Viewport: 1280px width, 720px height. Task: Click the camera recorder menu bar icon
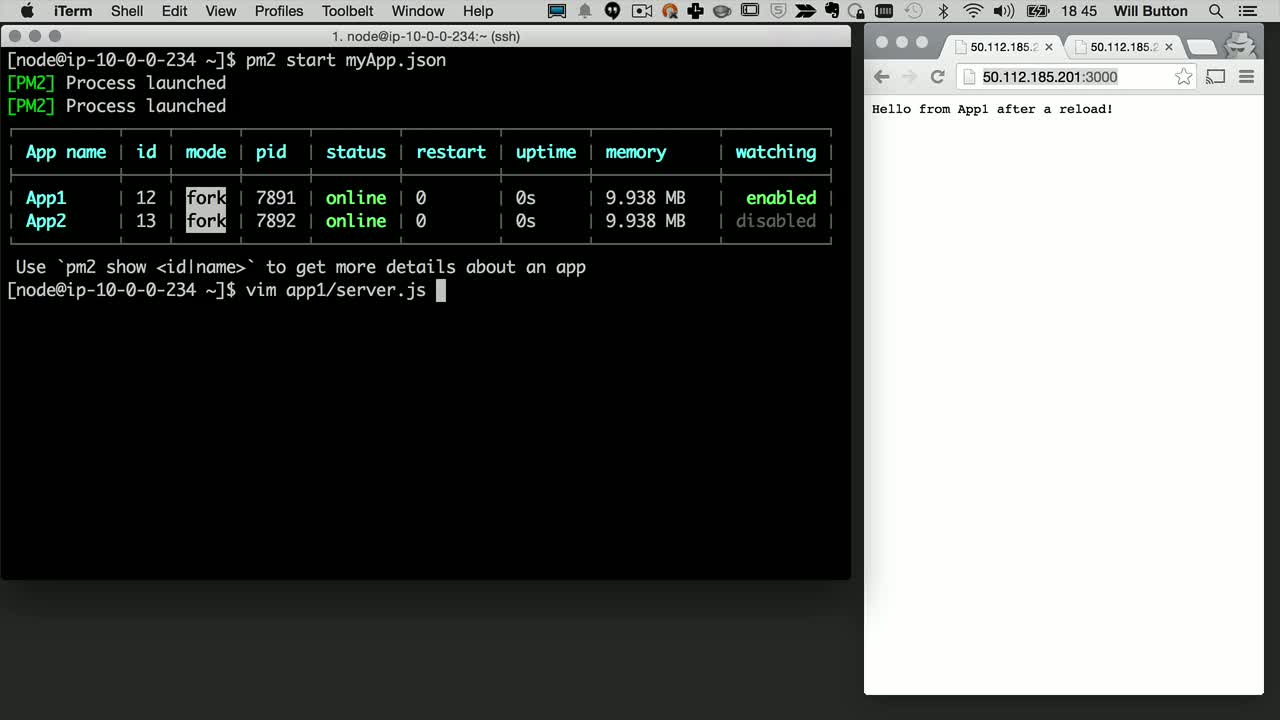(641, 11)
